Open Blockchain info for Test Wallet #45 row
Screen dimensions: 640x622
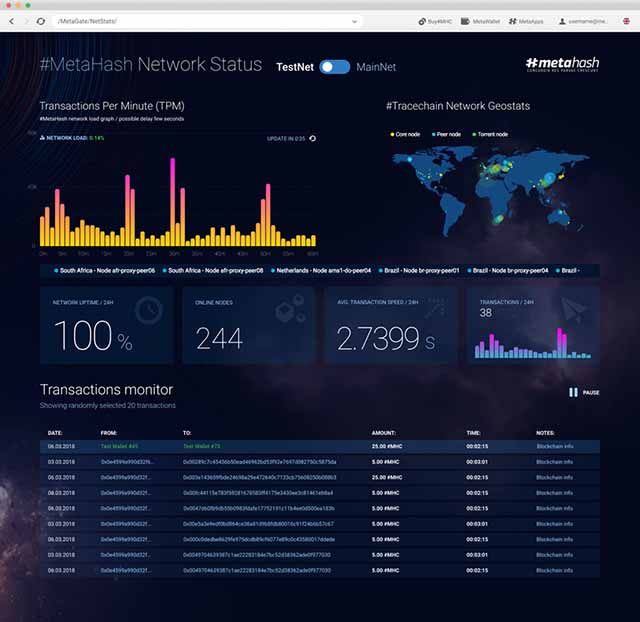(555, 447)
